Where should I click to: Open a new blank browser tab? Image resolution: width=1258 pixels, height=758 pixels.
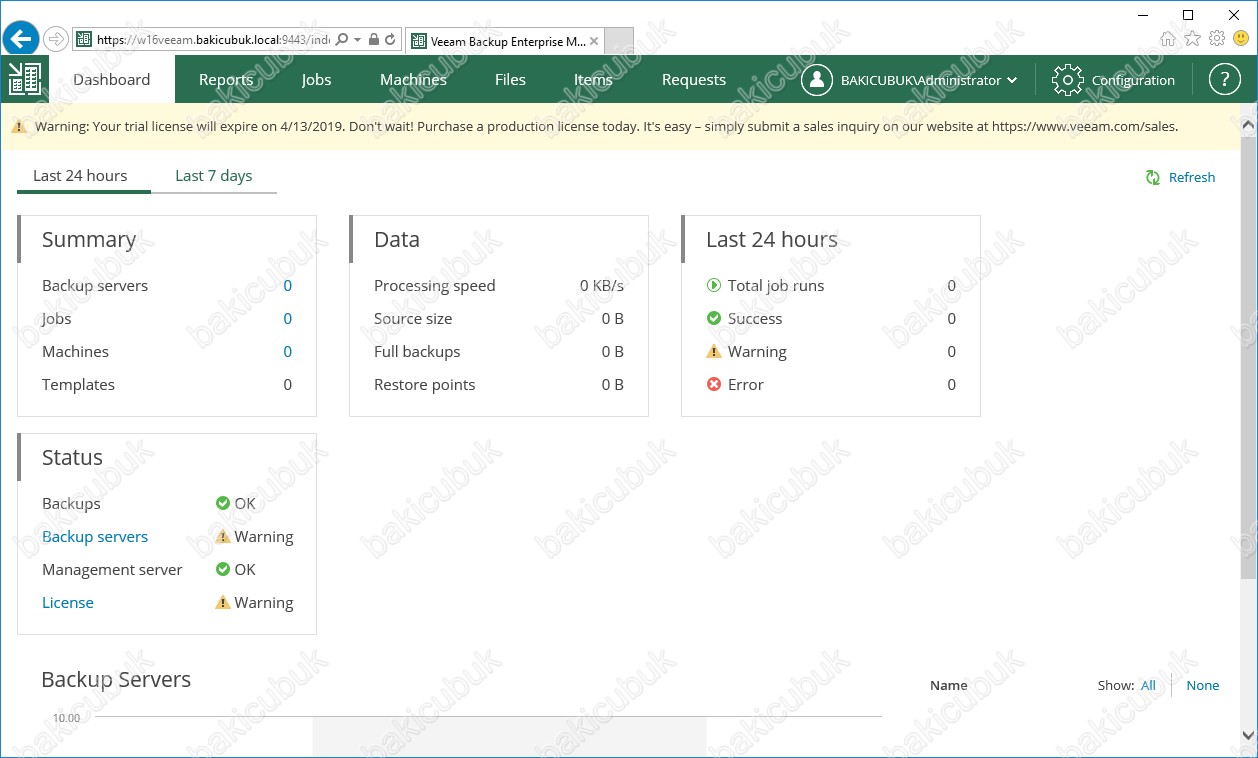pyautogui.click(x=619, y=41)
